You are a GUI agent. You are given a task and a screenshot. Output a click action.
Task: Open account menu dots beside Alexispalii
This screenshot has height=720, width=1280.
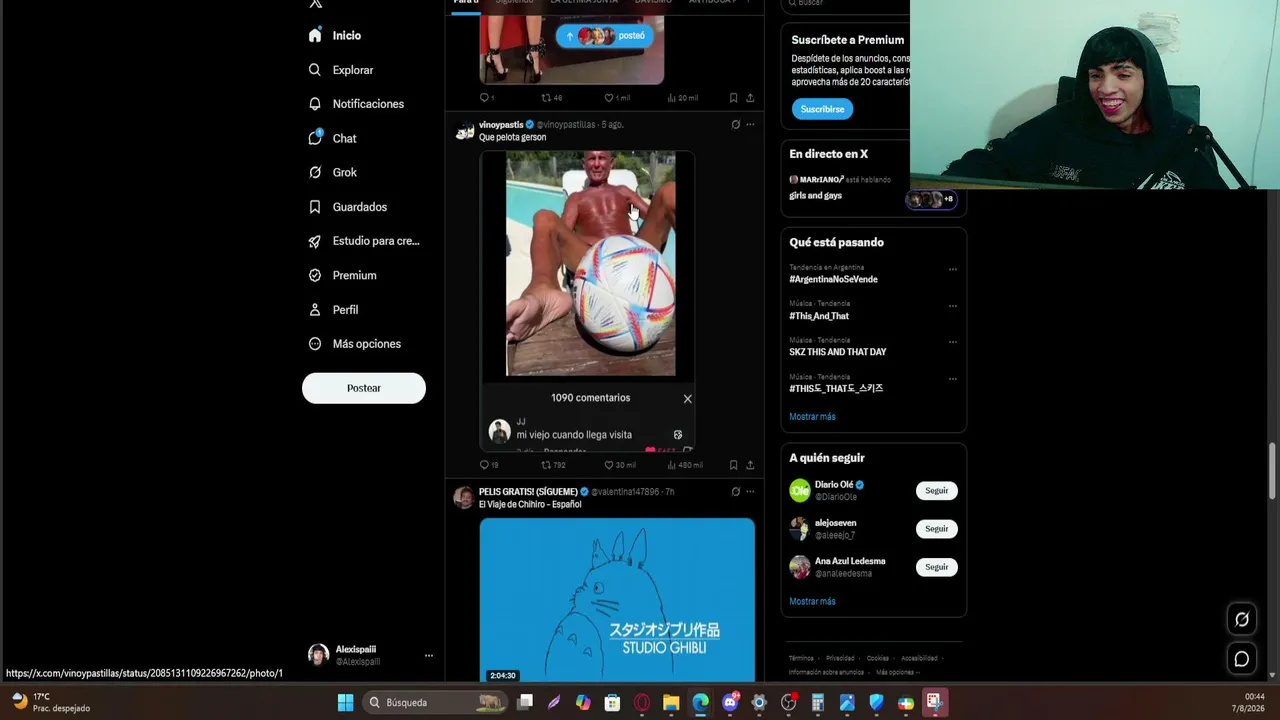(429, 656)
